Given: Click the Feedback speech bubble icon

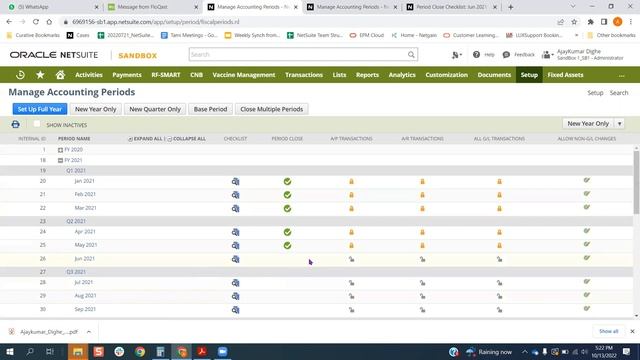Looking at the screenshot, I should [506, 54].
